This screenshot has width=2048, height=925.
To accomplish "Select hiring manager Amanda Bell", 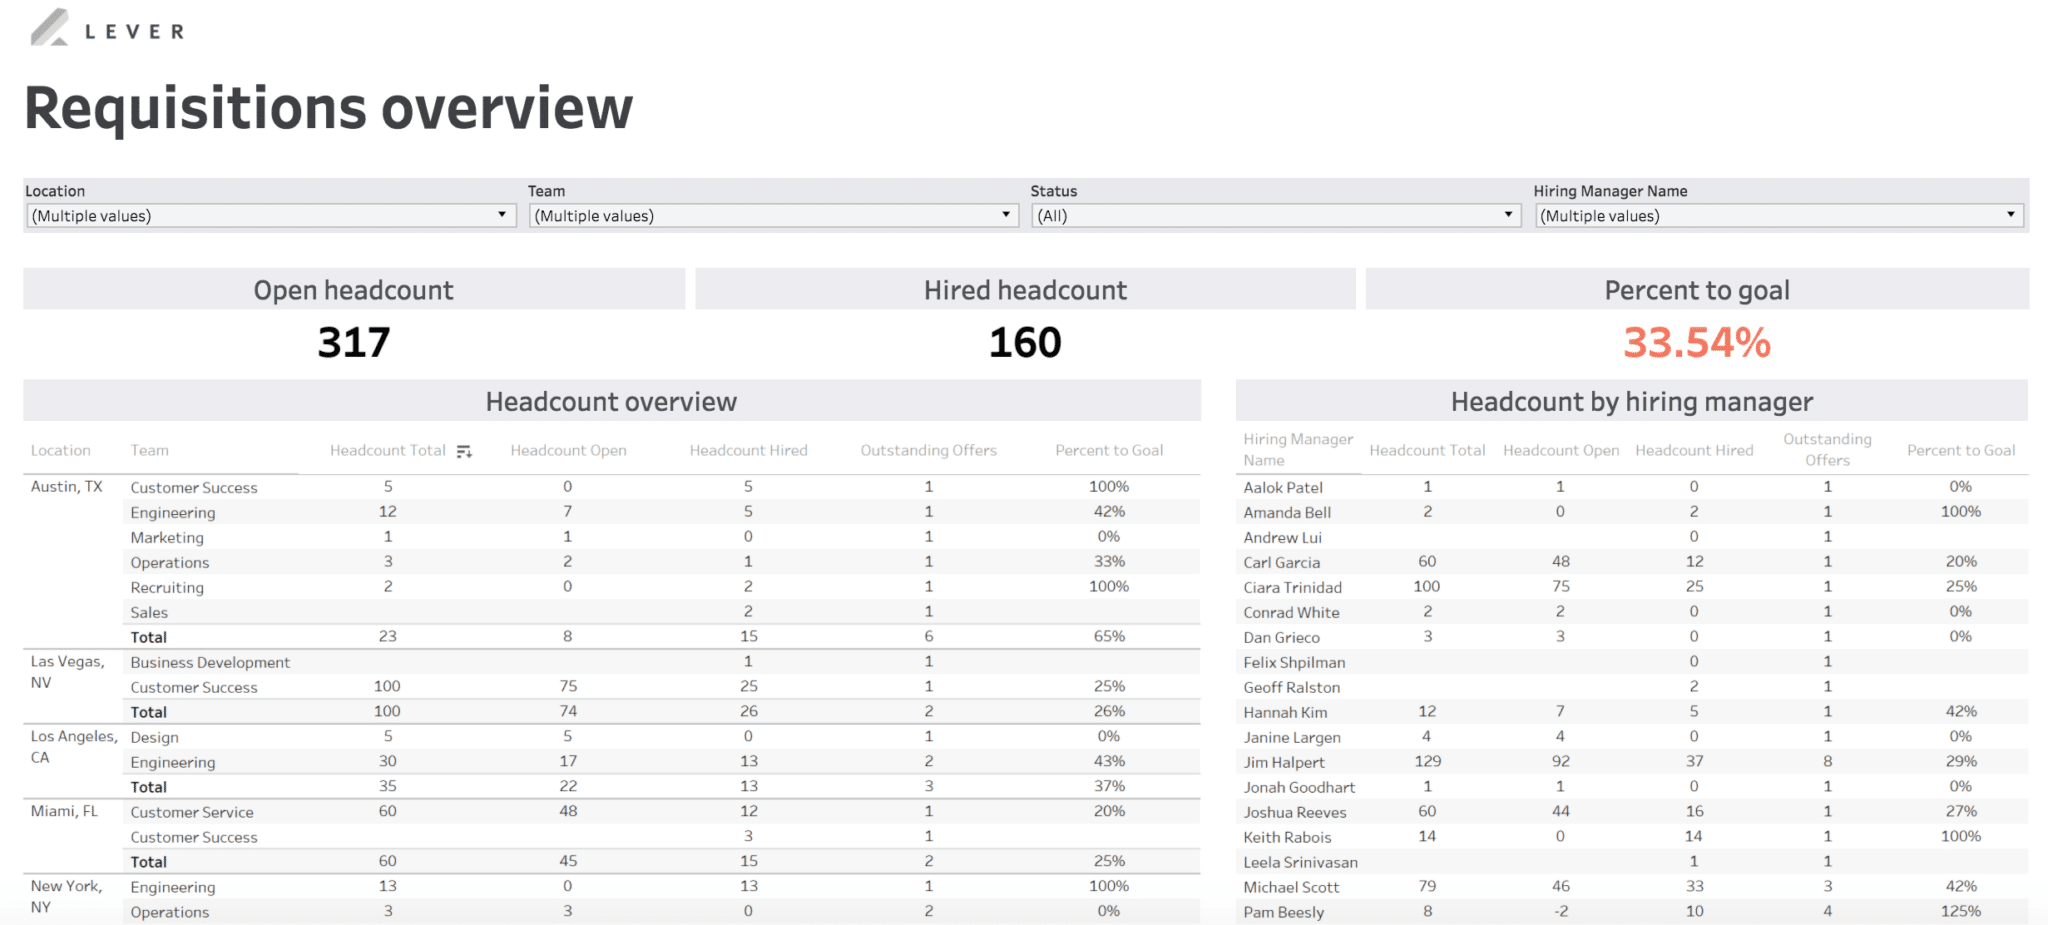I will point(1287,512).
